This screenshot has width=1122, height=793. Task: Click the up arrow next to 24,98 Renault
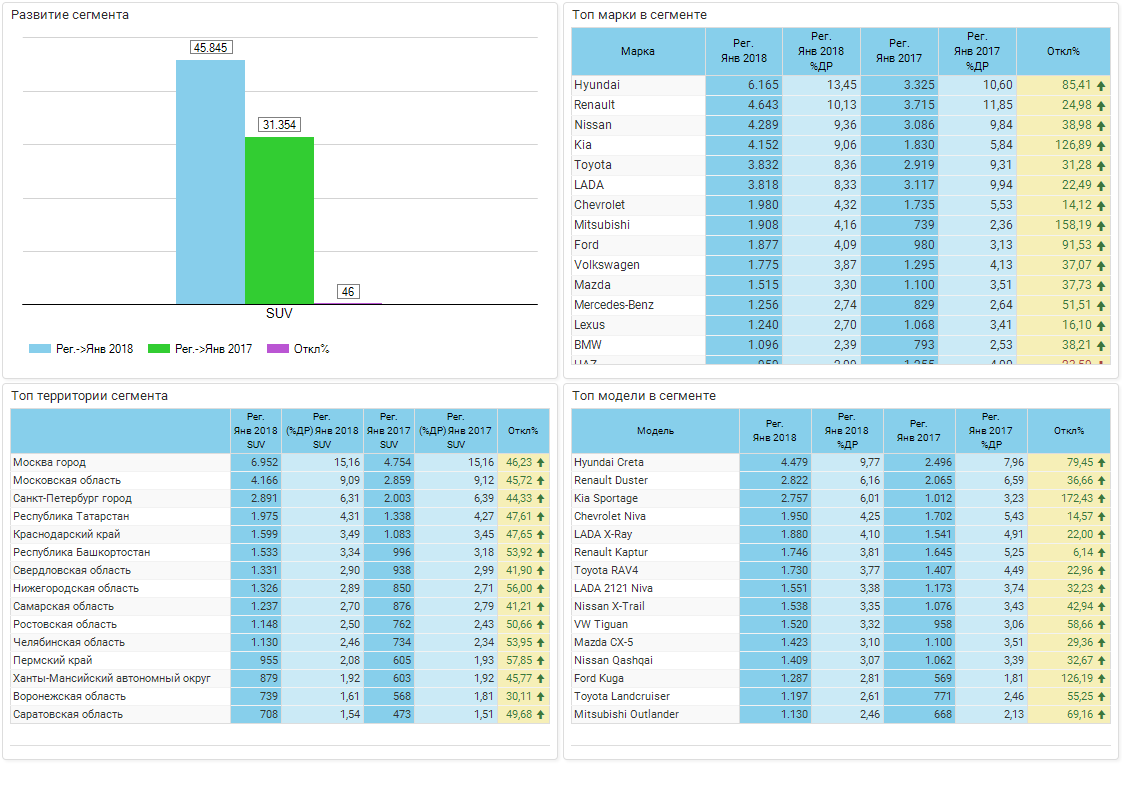tap(1101, 106)
